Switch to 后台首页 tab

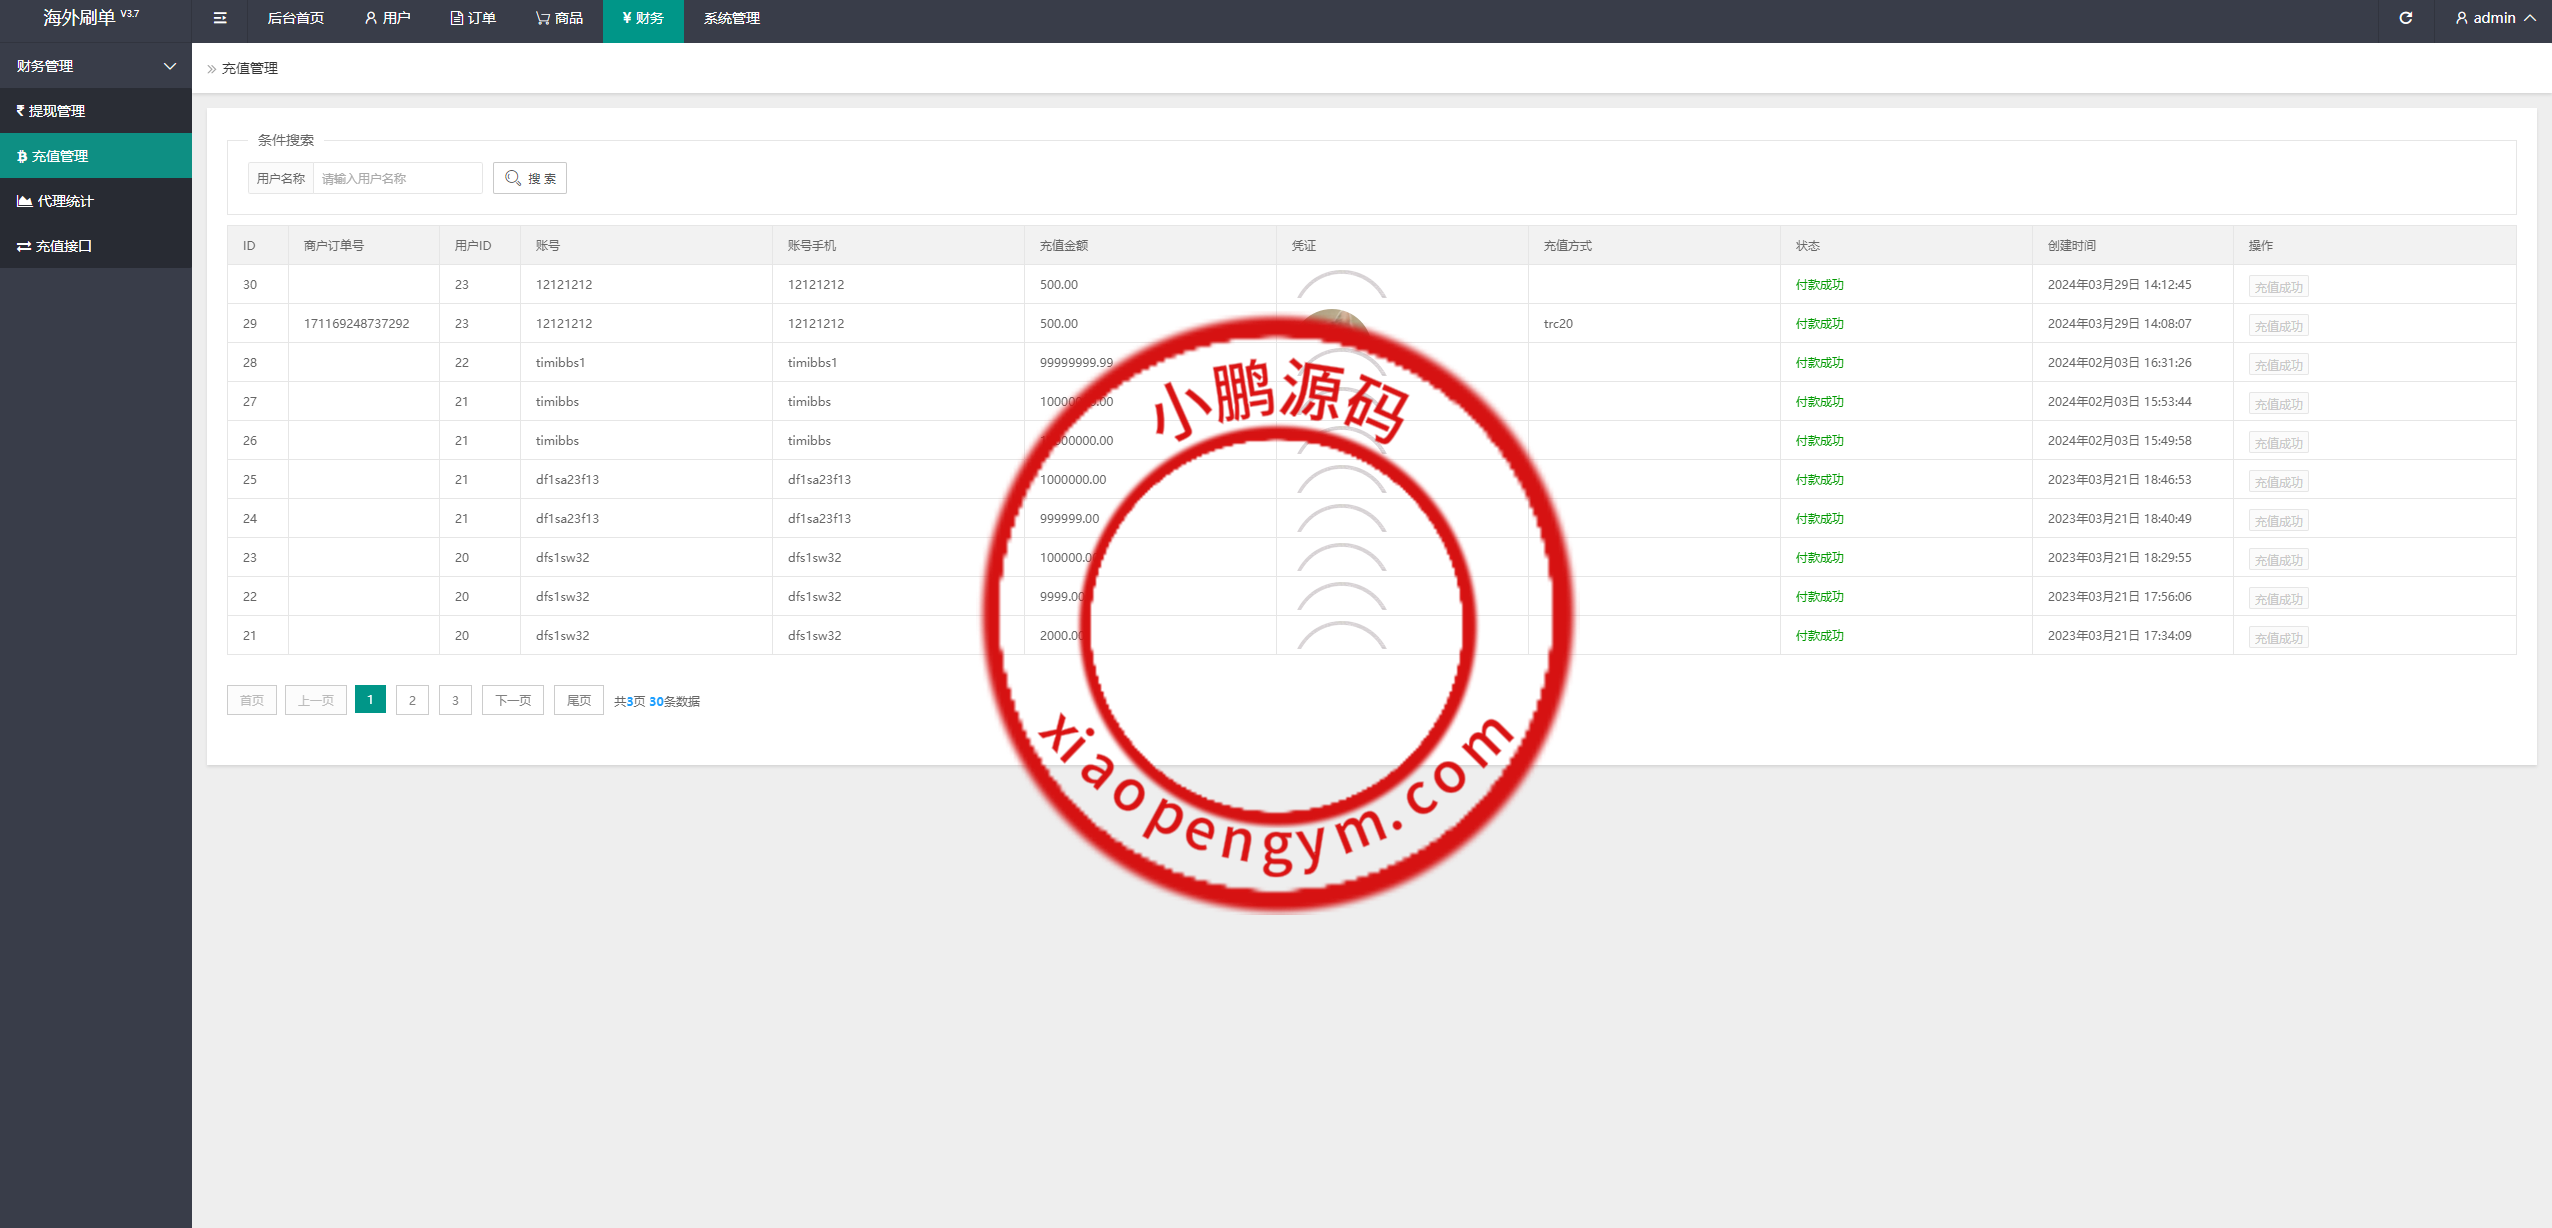click(x=296, y=18)
